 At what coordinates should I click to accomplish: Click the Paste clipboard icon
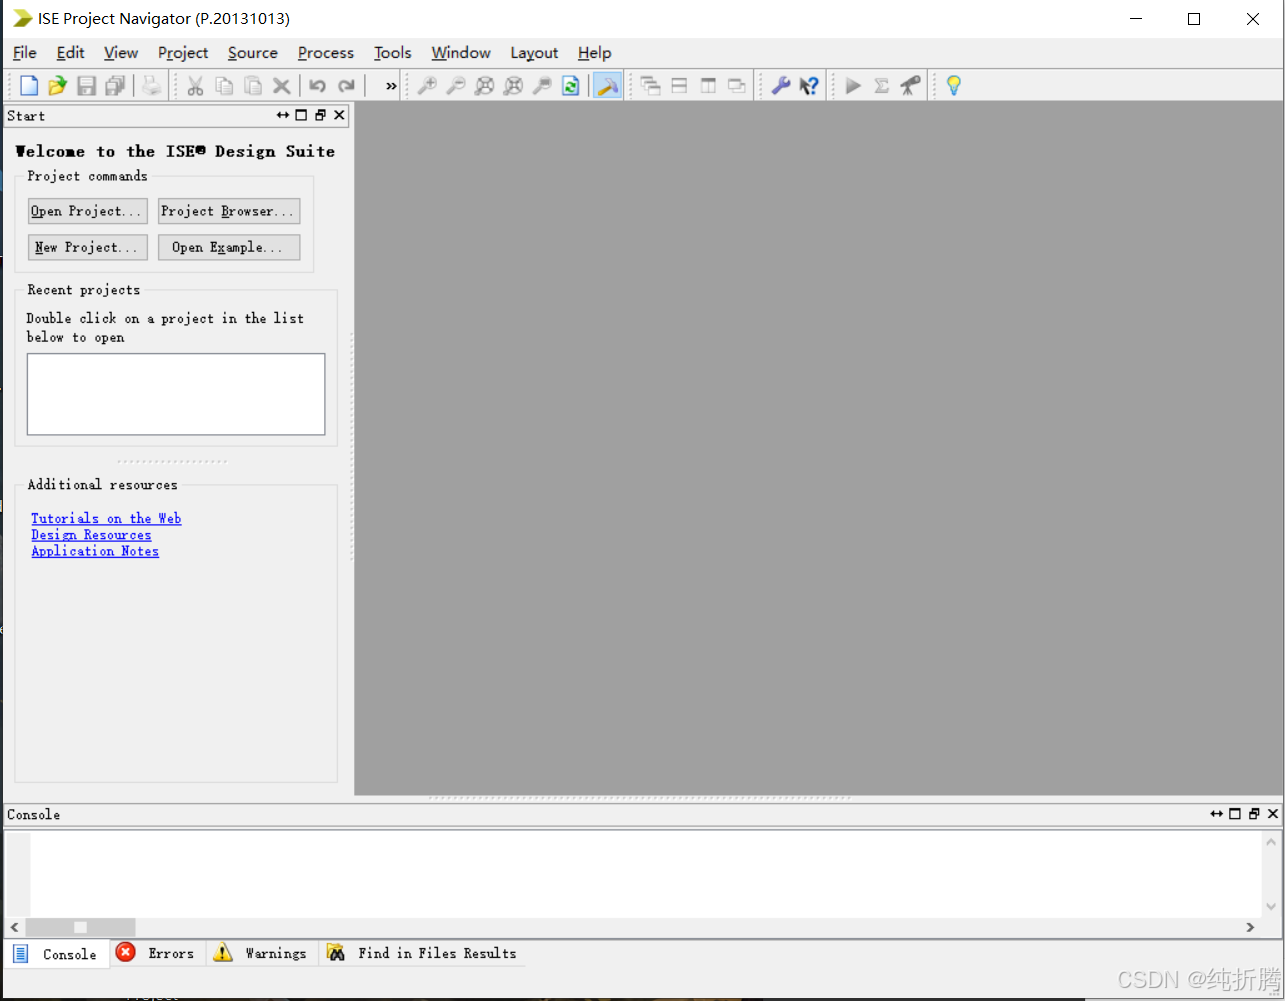253,86
